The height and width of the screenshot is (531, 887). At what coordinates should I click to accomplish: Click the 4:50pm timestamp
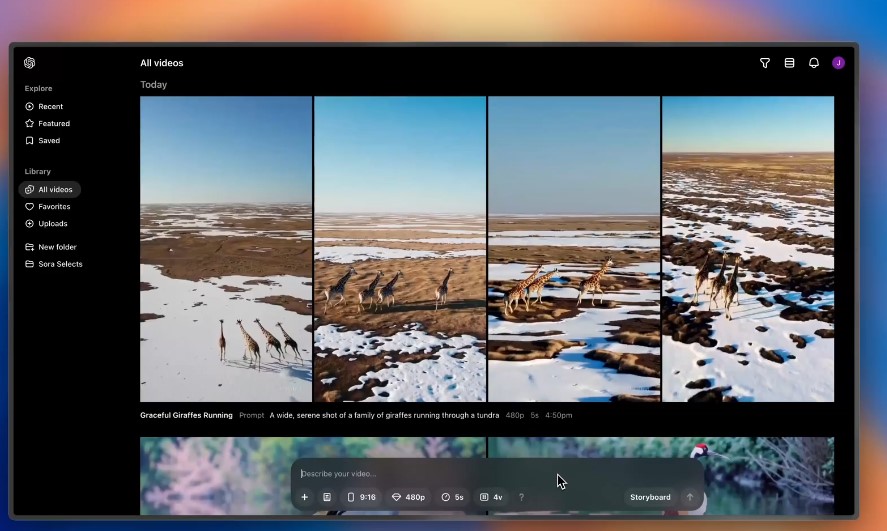pyautogui.click(x=558, y=415)
